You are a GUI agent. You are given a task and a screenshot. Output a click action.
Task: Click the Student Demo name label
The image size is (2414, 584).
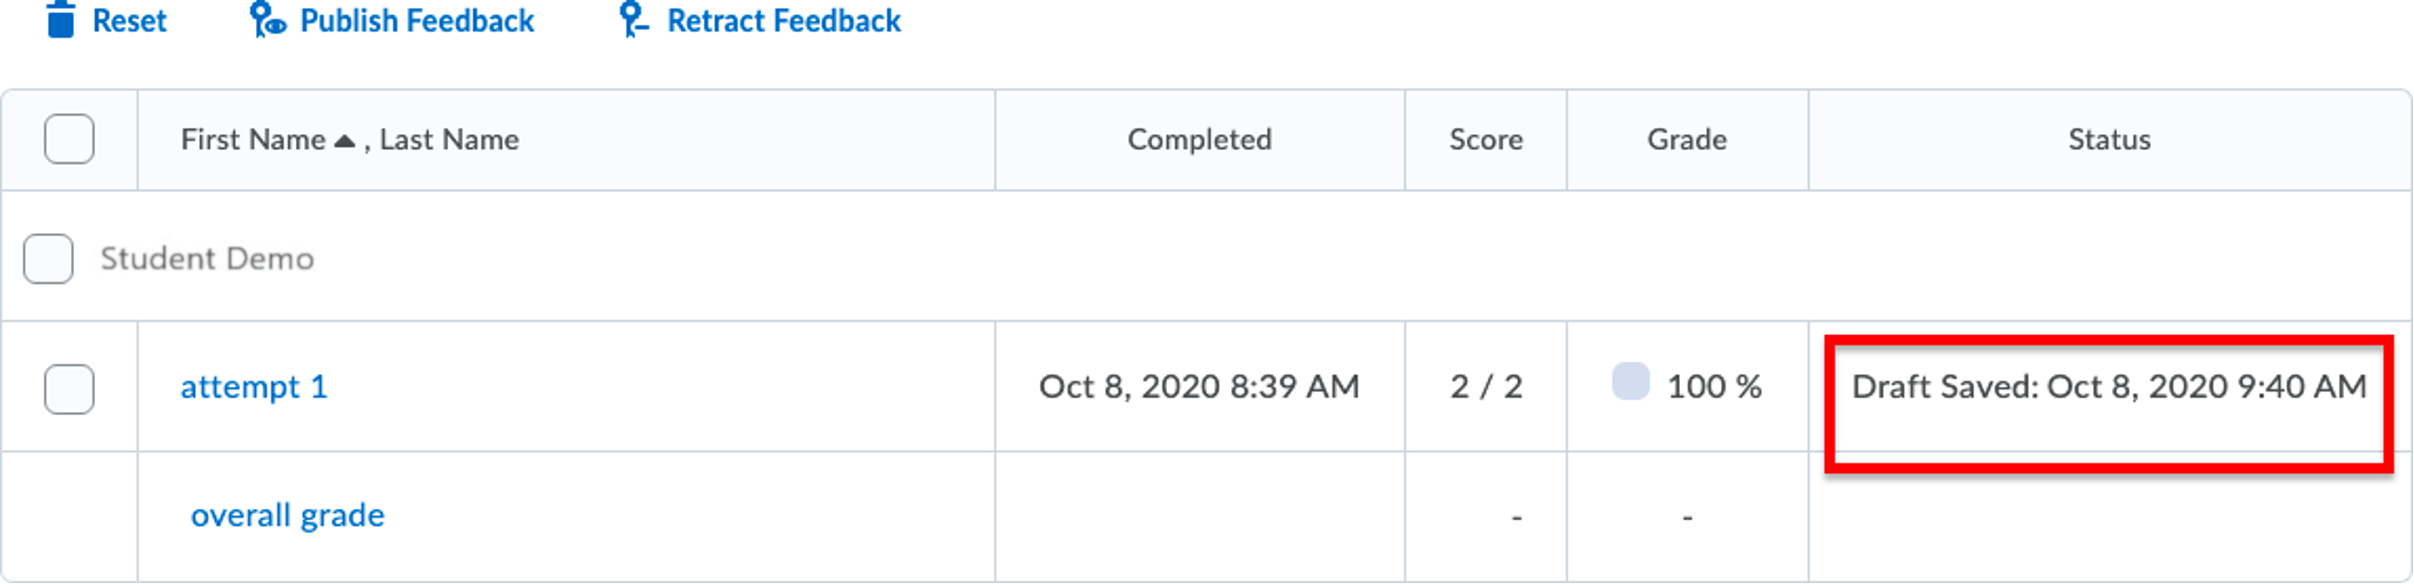207,258
